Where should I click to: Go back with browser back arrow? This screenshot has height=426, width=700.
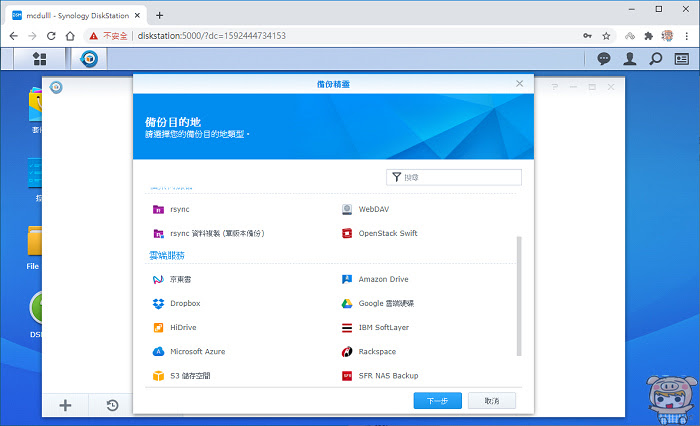(x=13, y=36)
